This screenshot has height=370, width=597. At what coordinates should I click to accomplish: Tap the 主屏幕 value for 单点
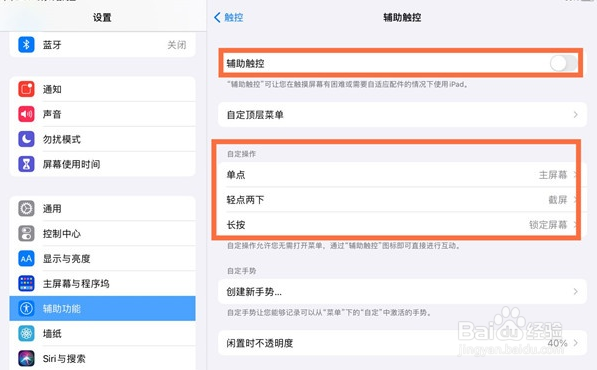(553, 175)
